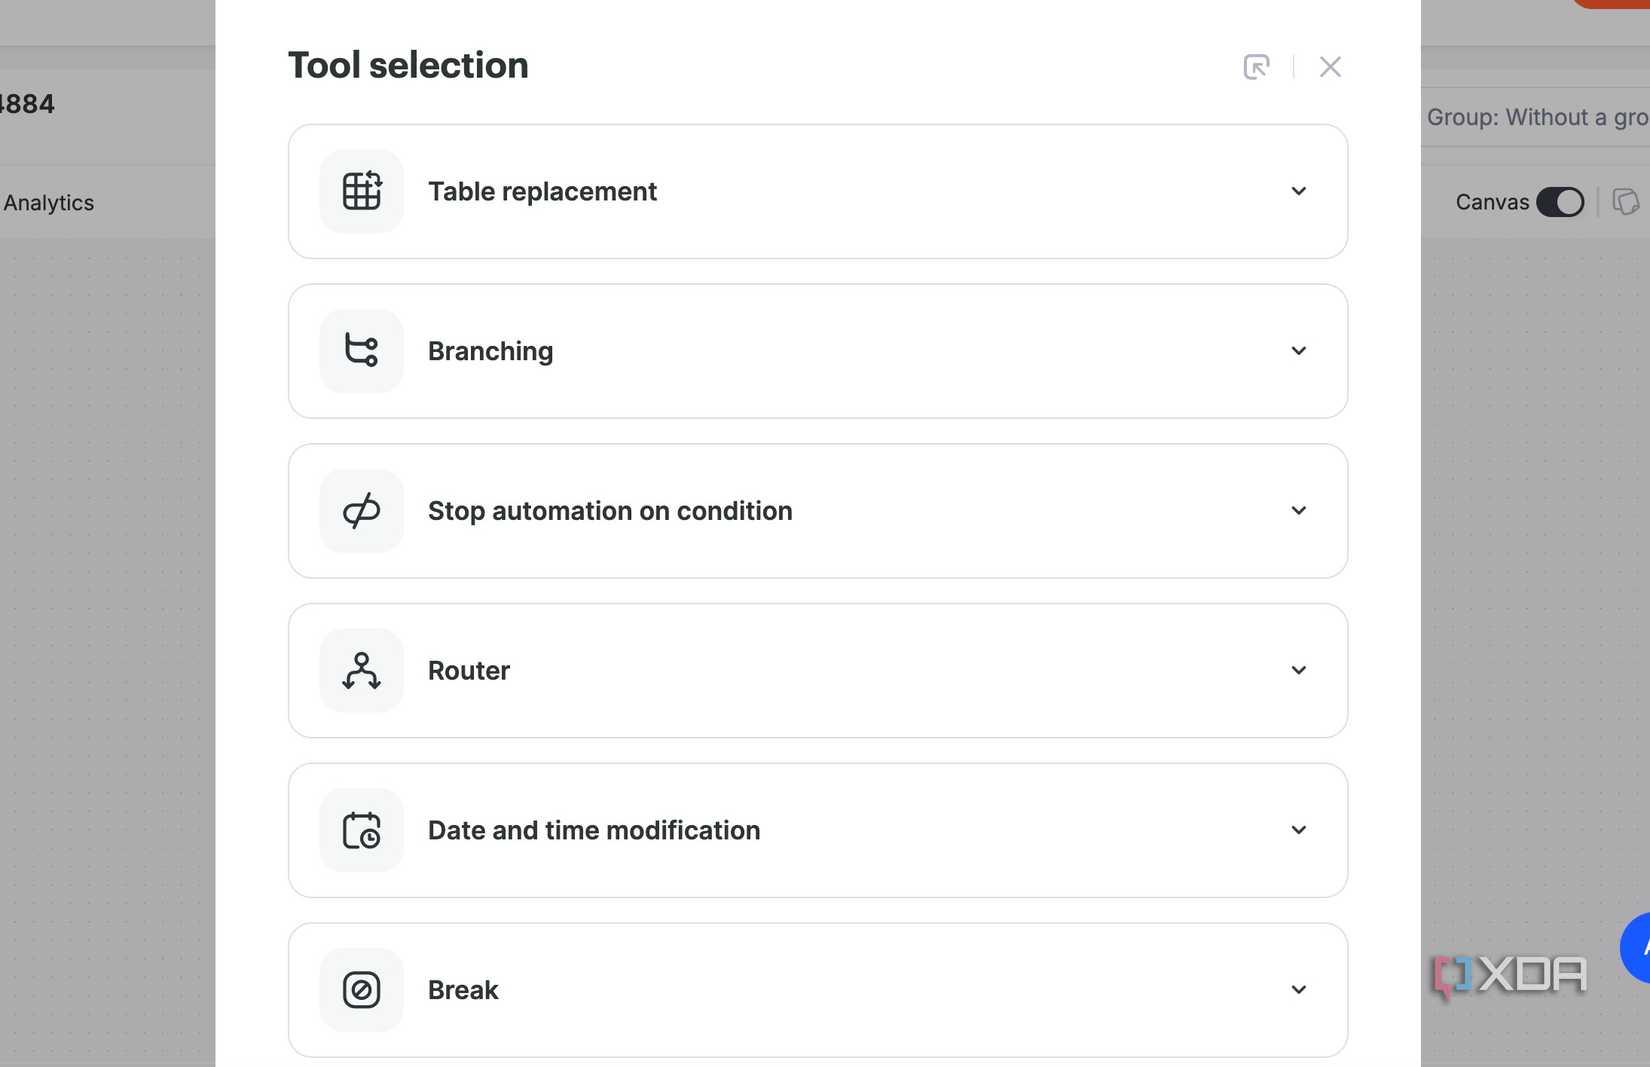Click the Table replacement grid icon
This screenshot has width=1650, height=1067.
point(361,191)
